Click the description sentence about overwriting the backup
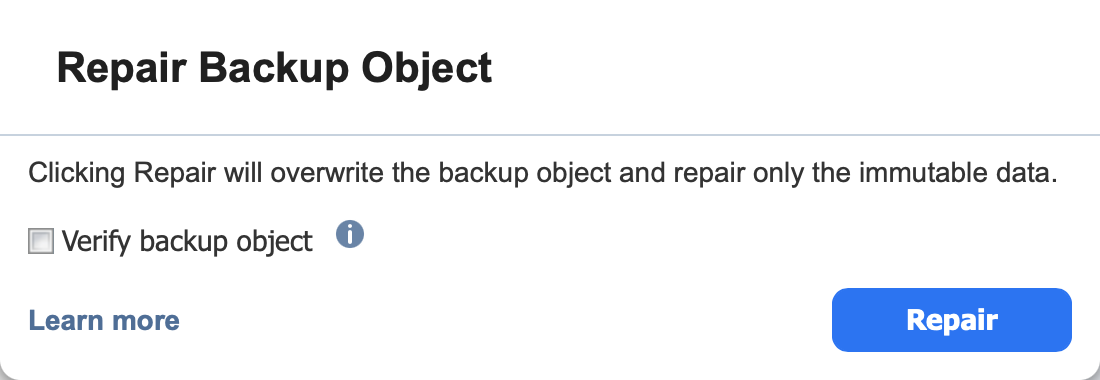 coord(542,173)
